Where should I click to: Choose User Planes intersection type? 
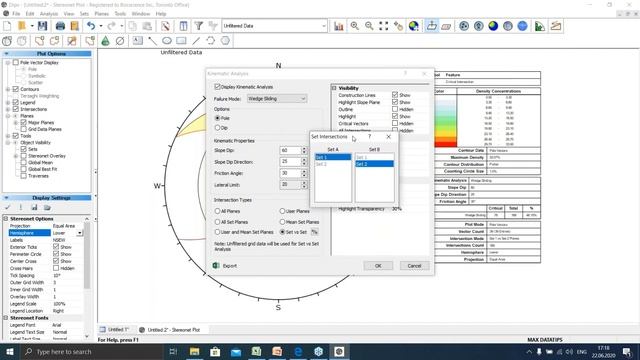click(x=282, y=211)
